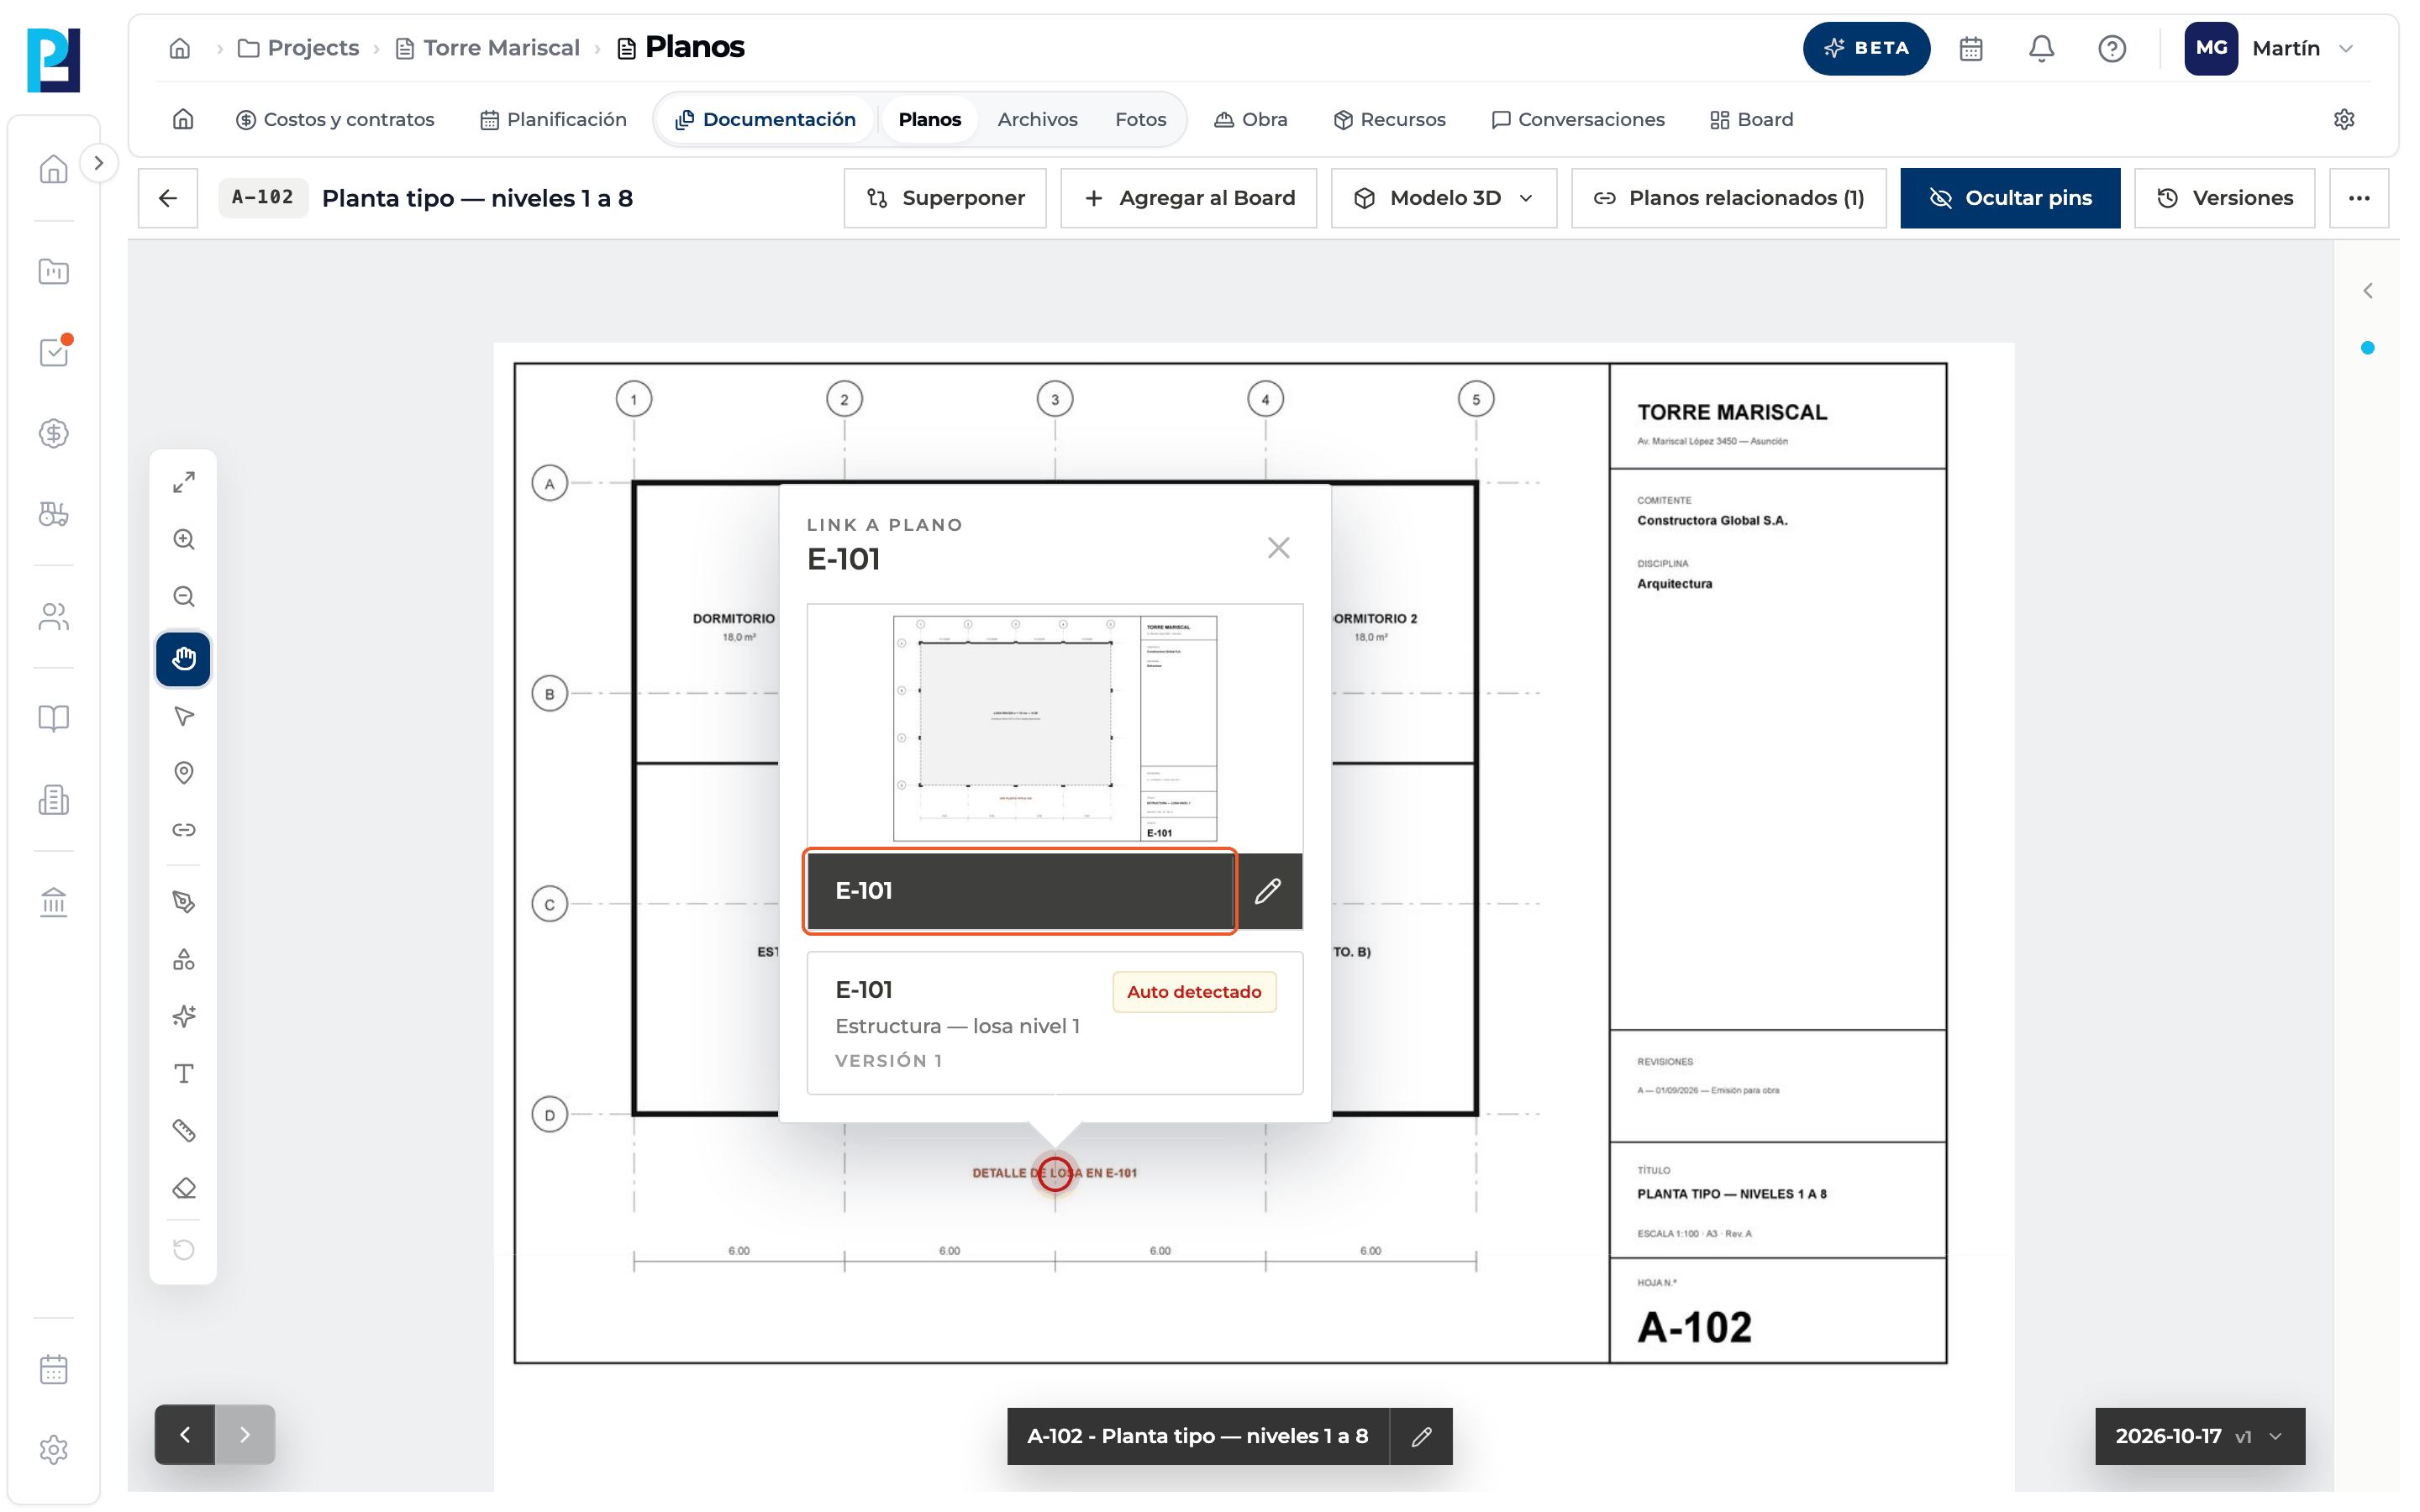
Task: Click the undo arrow in toolbar
Action: tap(183, 1249)
